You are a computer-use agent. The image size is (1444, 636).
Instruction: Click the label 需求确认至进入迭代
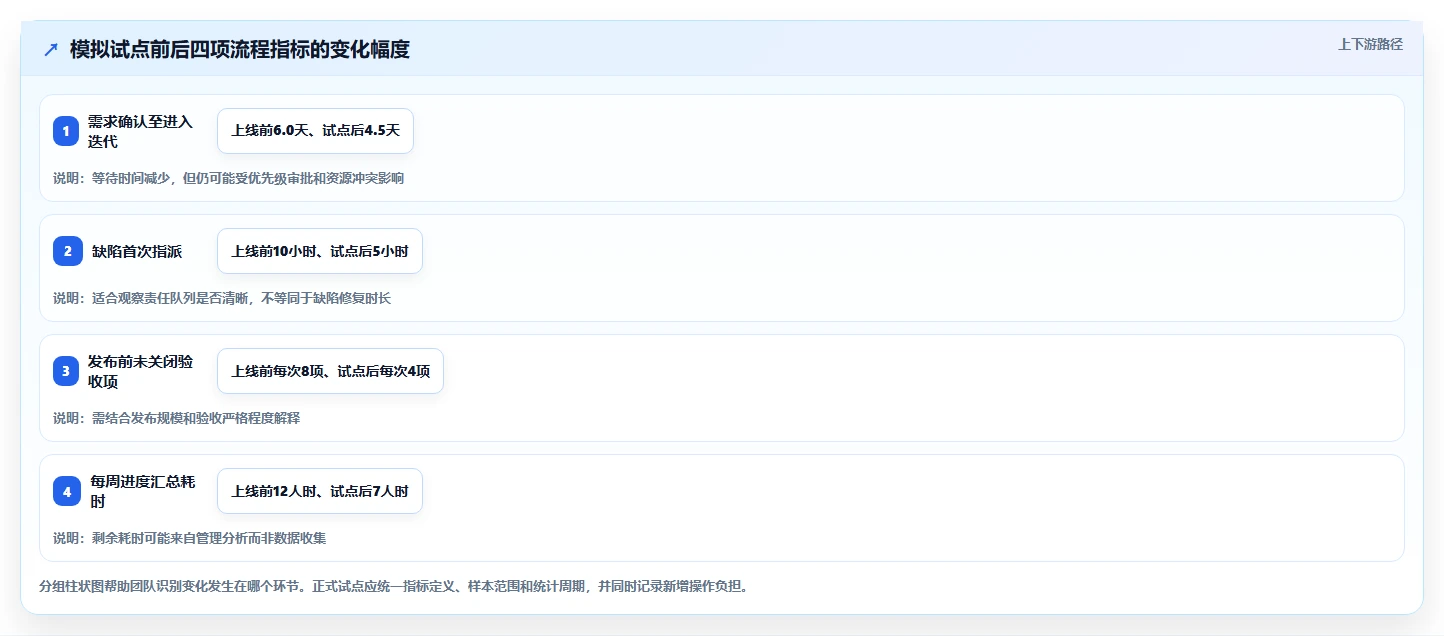point(140,131)
